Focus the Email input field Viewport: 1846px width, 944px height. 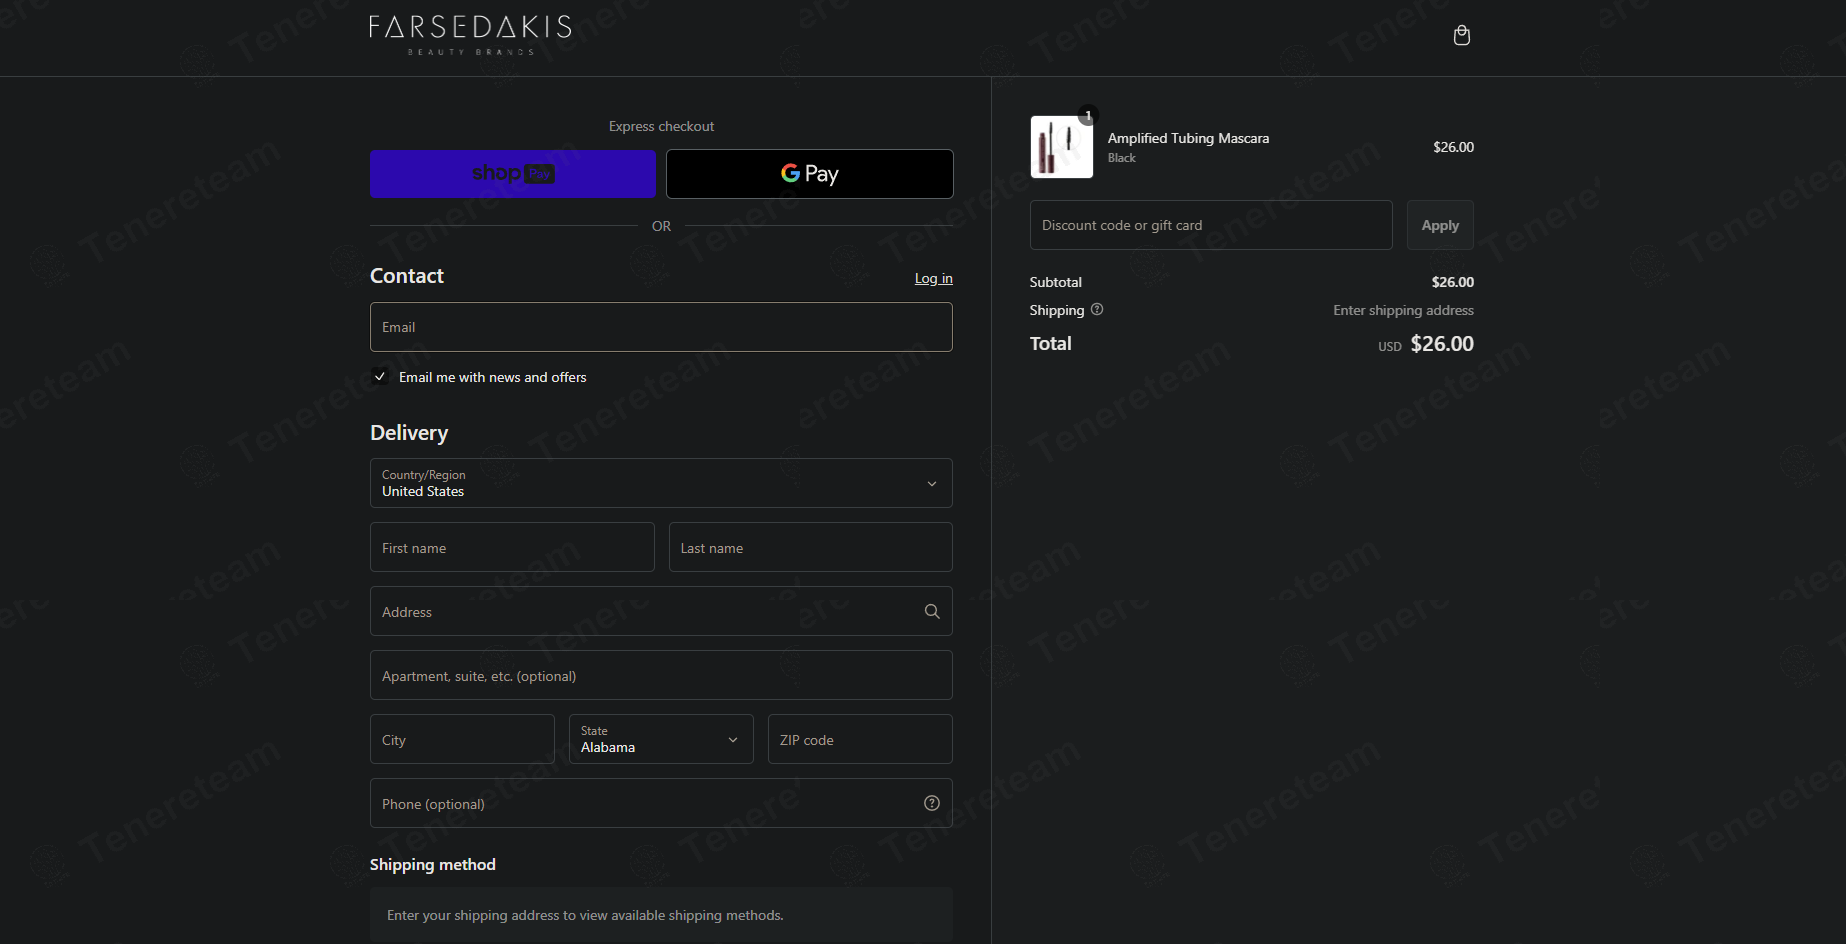pos(661,327)
